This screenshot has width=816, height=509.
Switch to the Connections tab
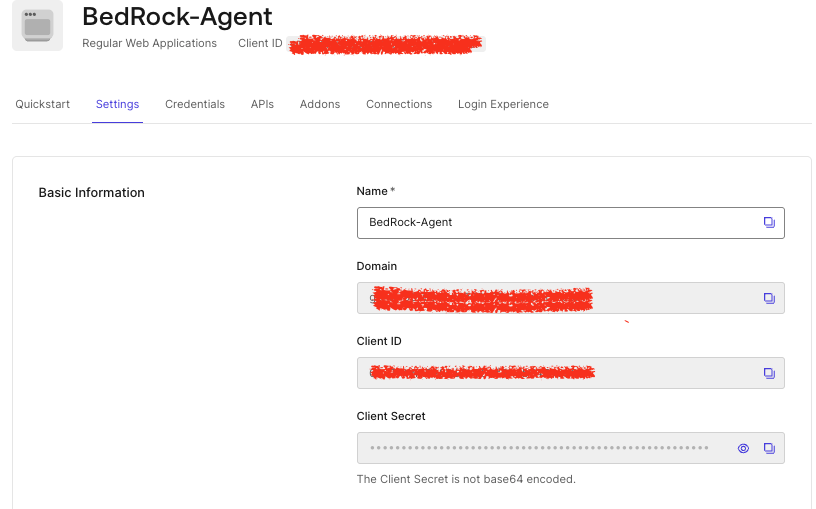399,104
